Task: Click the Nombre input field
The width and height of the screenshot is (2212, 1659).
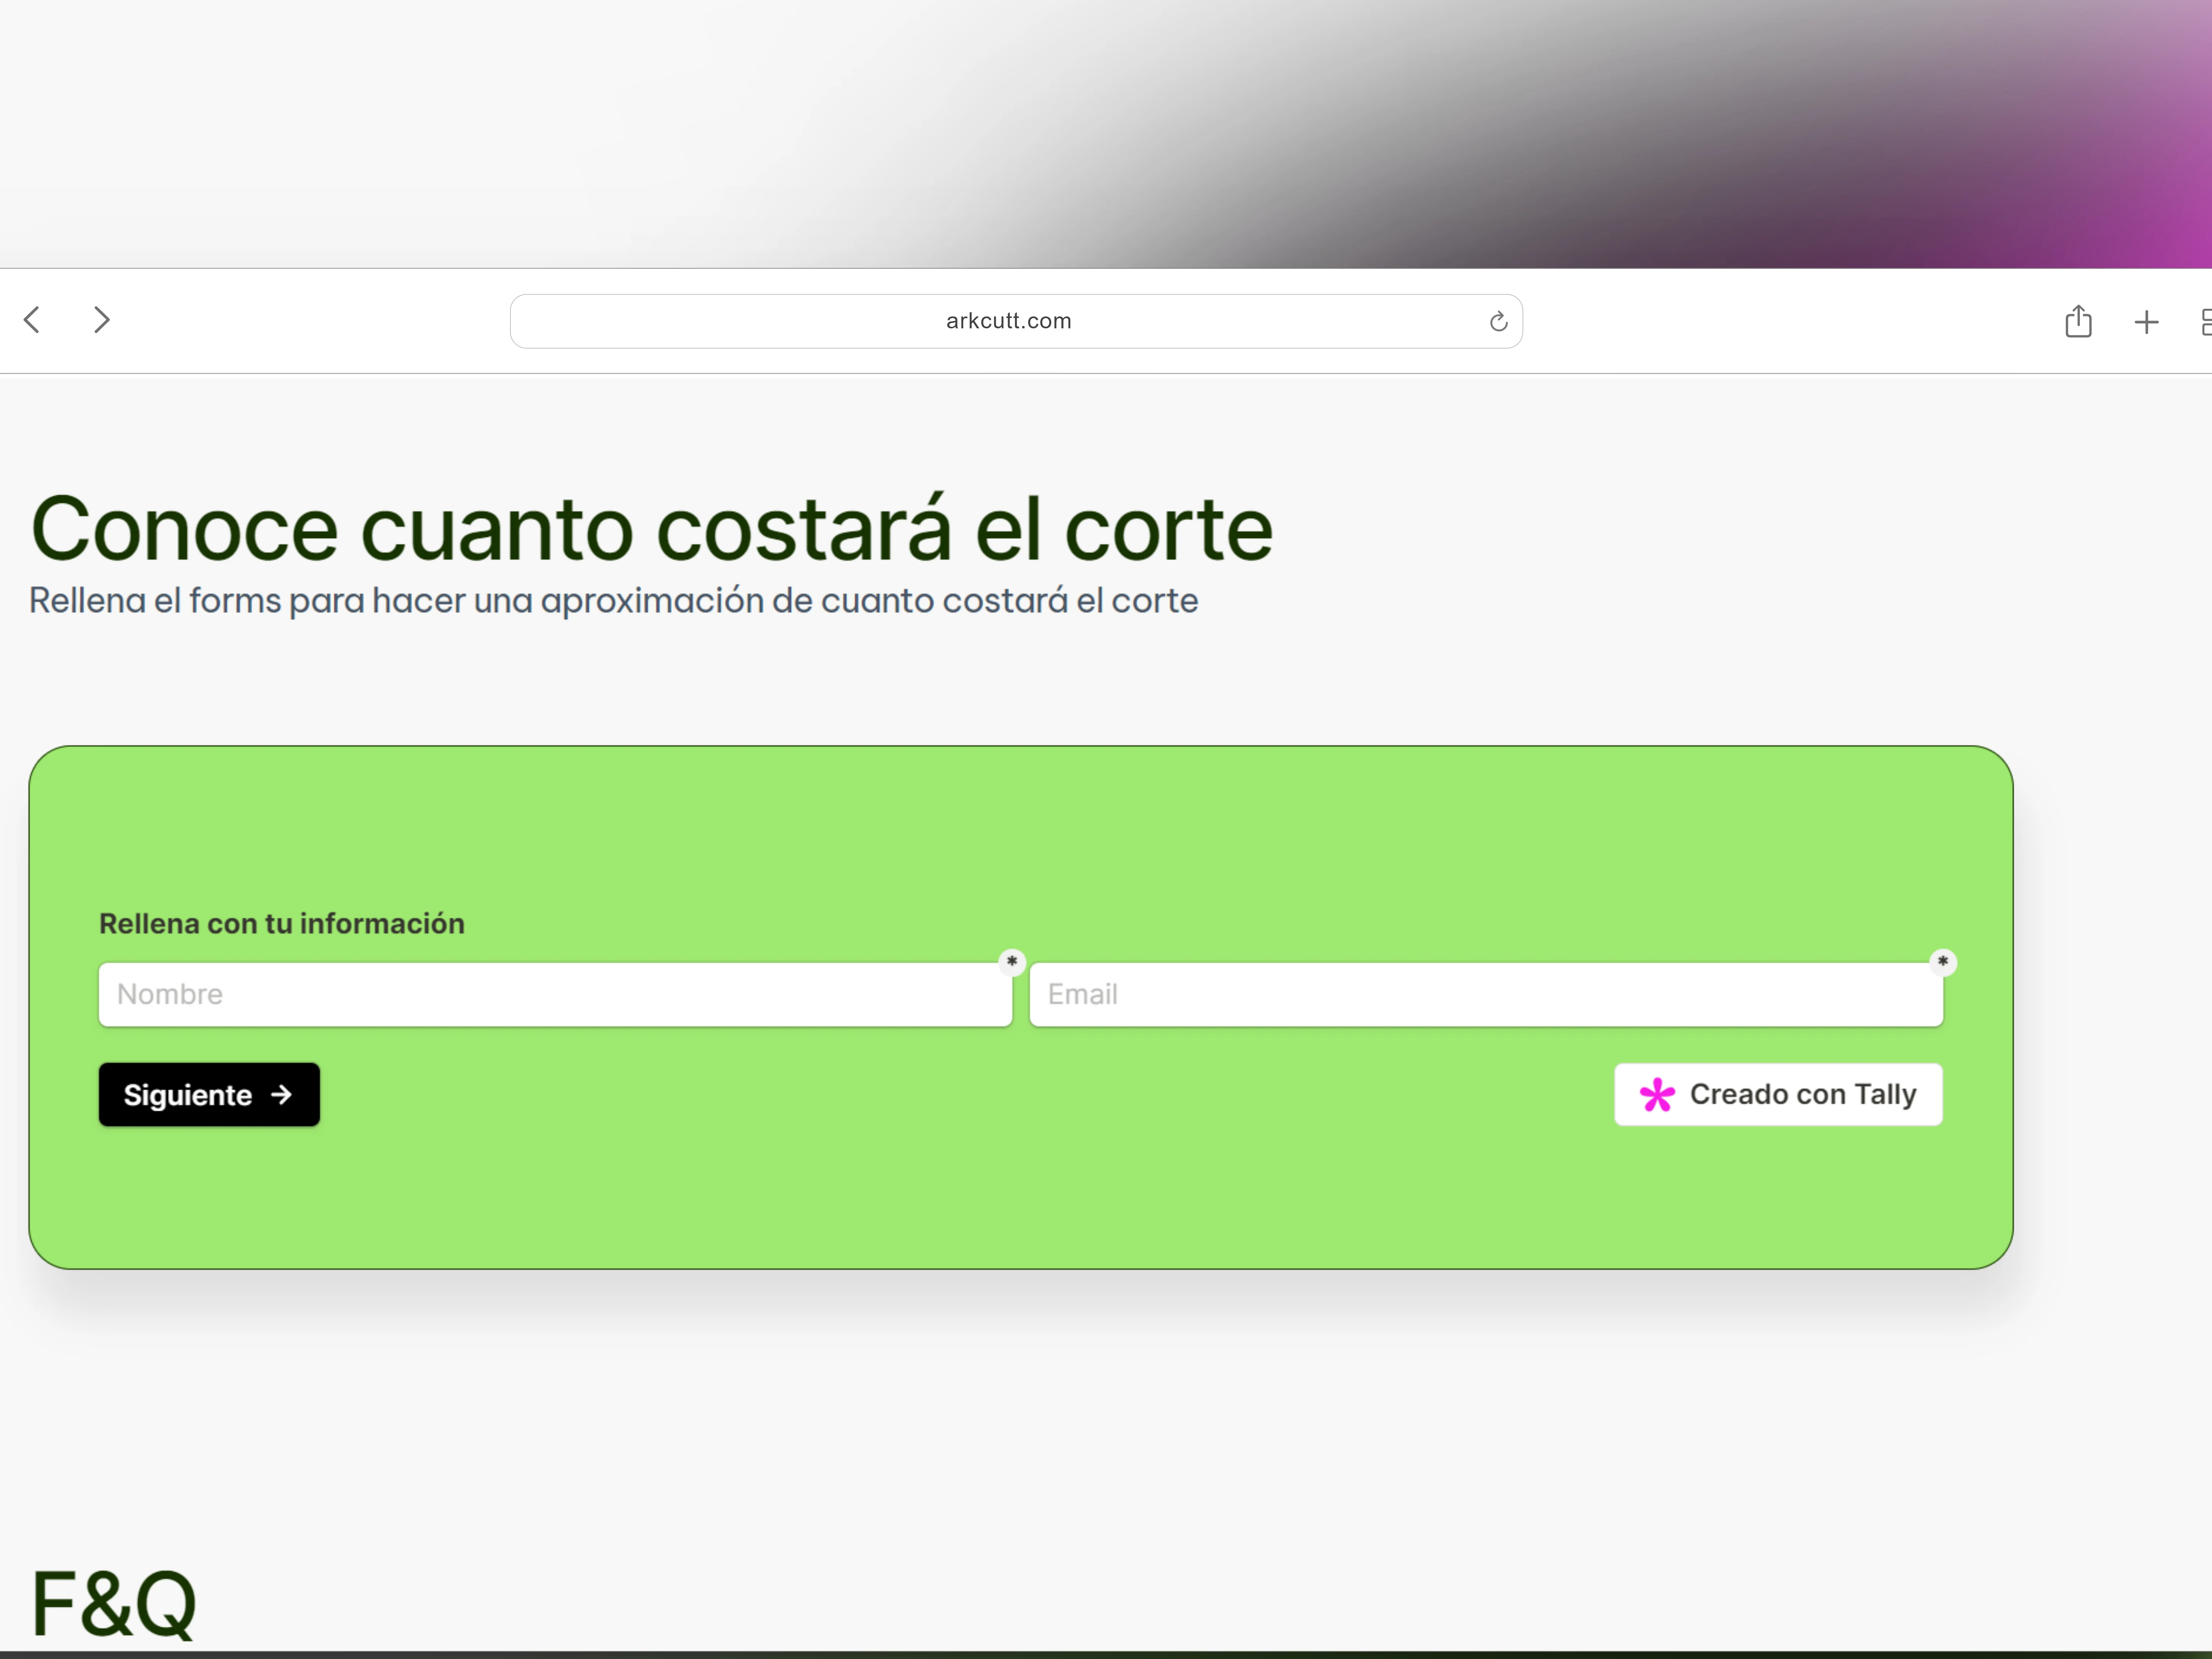Action: [555, 994]
